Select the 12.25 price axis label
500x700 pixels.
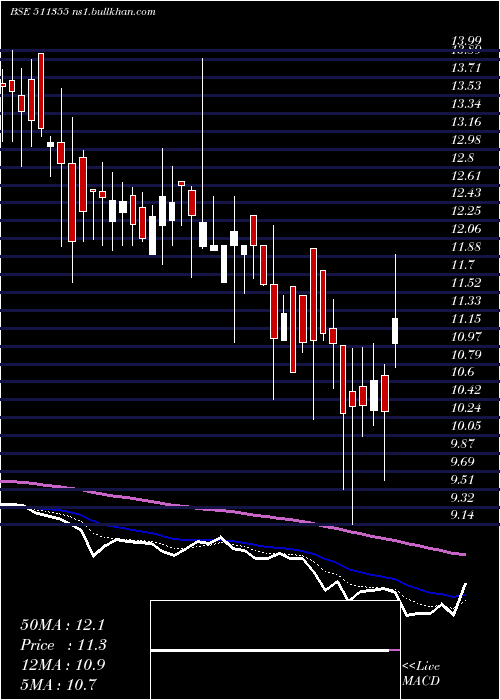[x=466, y=211]
